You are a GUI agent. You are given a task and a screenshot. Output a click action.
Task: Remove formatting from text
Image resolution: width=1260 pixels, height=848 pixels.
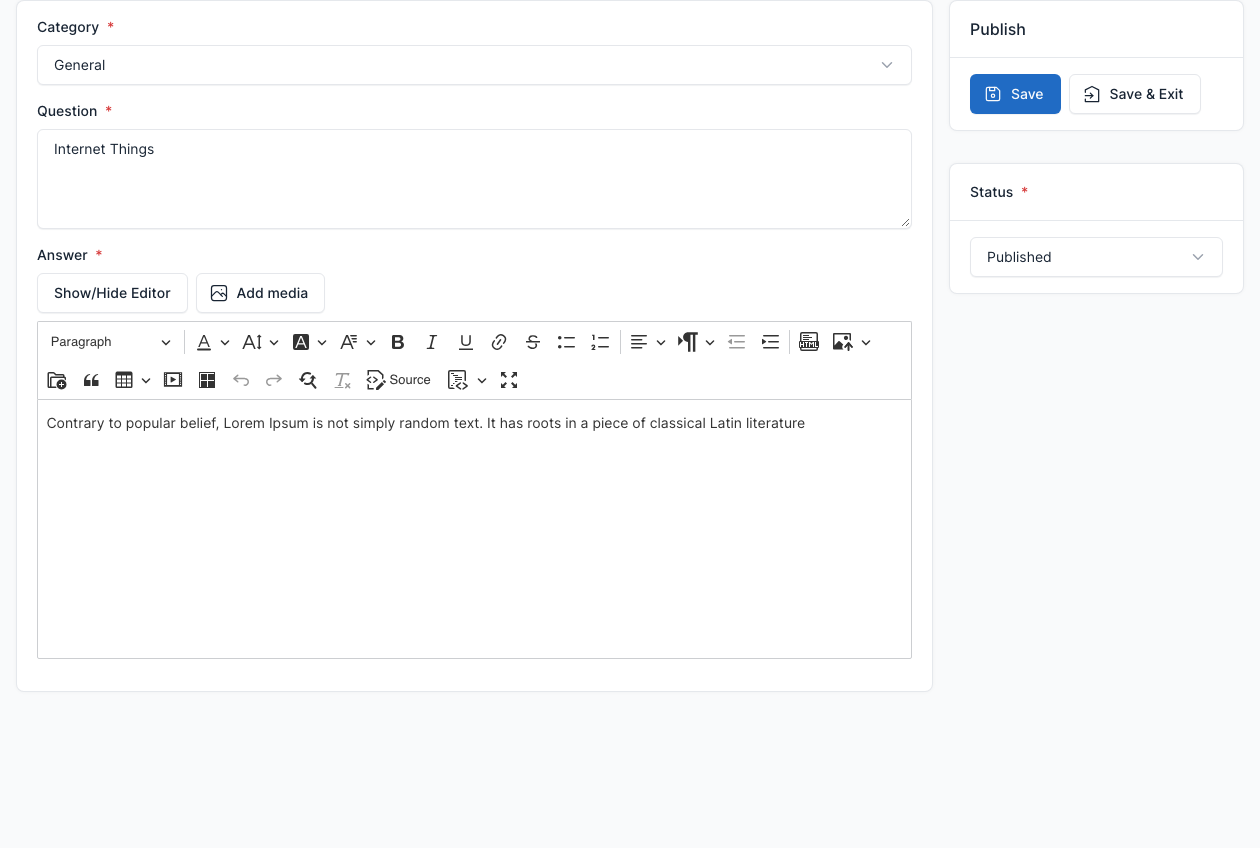pyautogui.click(x=342, y=380)
